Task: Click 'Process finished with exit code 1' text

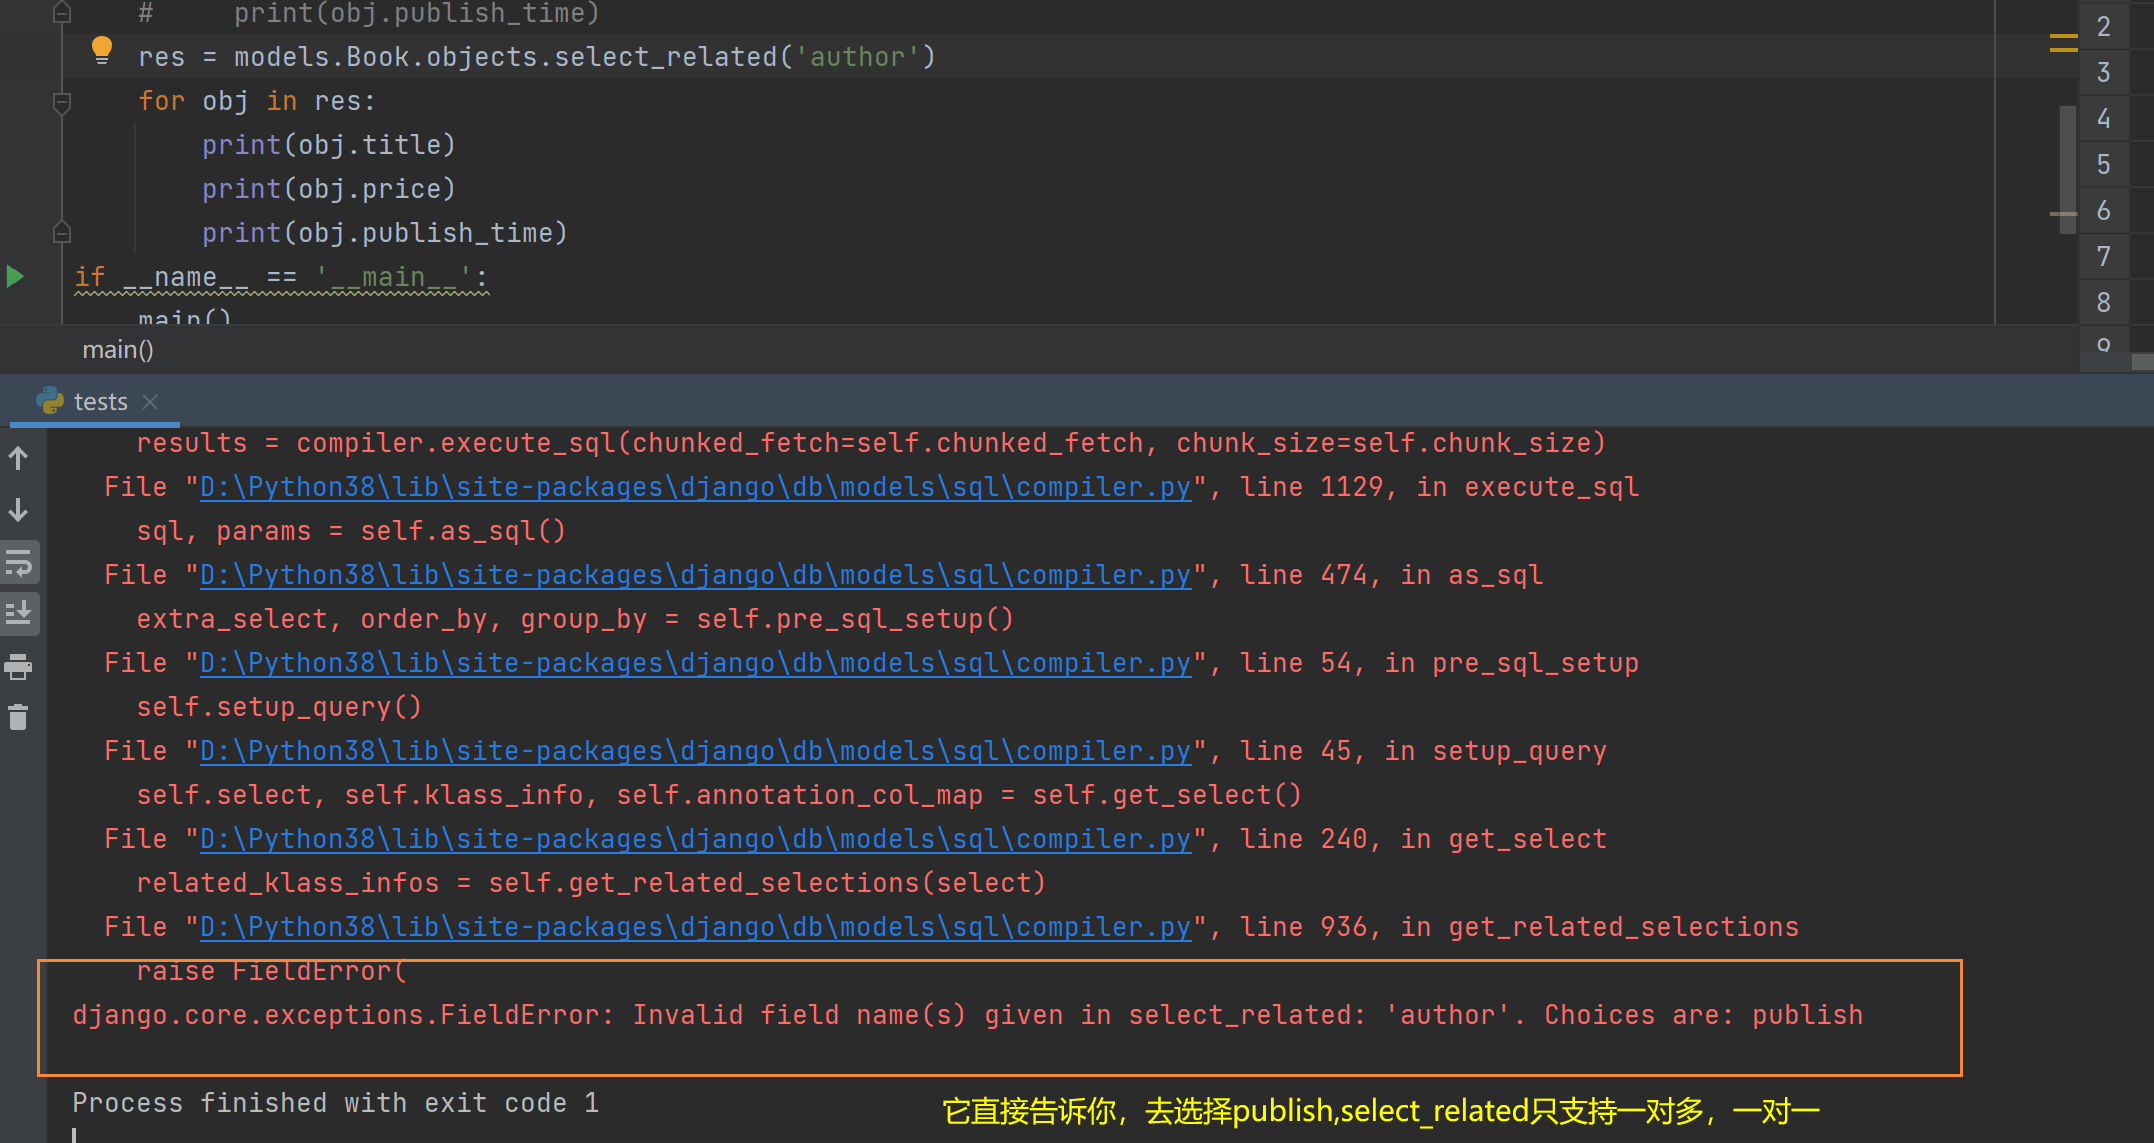Action: pos(336,1103)
